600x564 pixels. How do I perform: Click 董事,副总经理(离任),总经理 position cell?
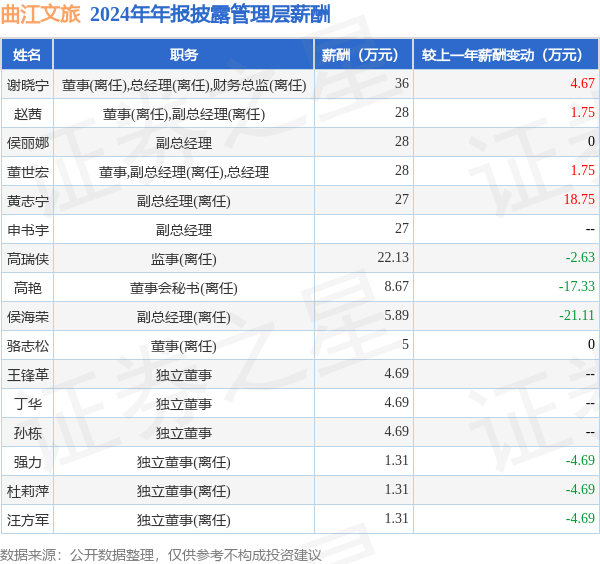pos(184,172)
